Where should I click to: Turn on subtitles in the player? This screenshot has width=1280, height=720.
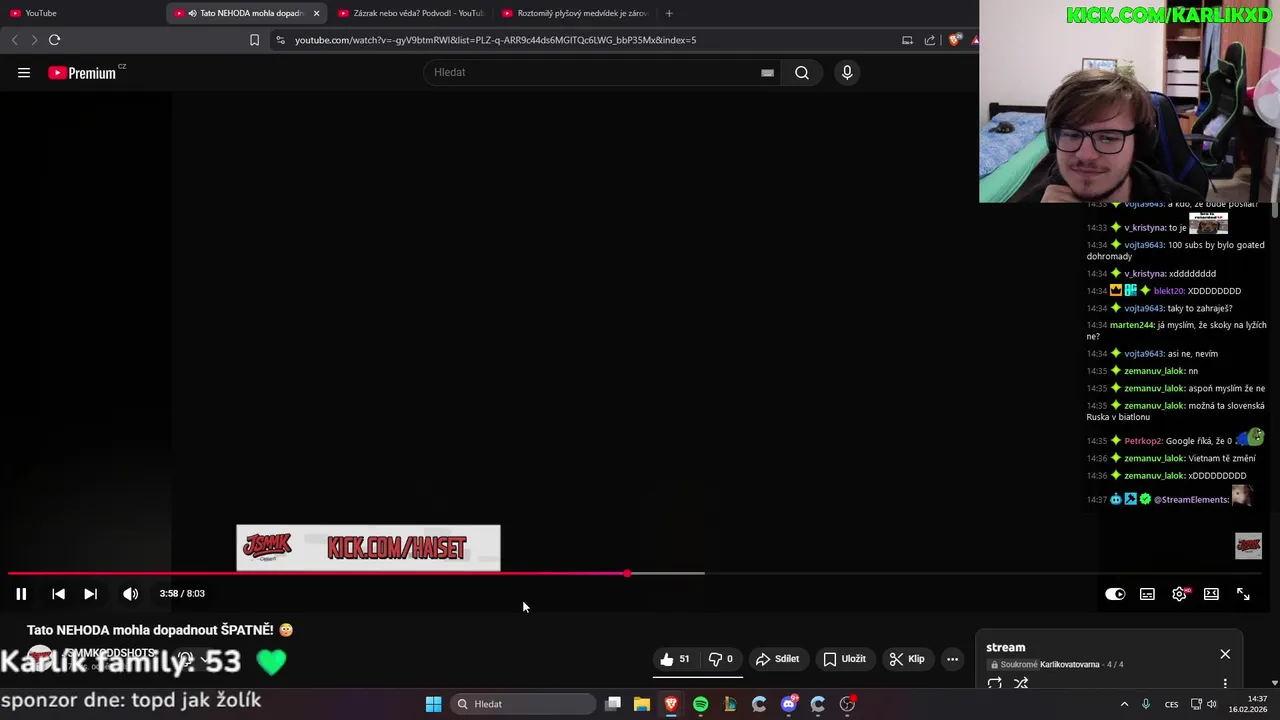[1147, 594]
